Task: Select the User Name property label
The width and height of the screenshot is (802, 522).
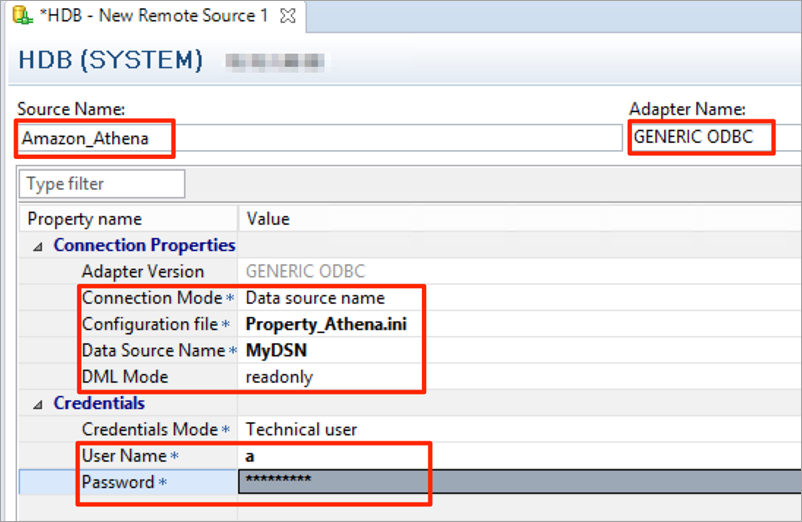Action: coord(124,456)
